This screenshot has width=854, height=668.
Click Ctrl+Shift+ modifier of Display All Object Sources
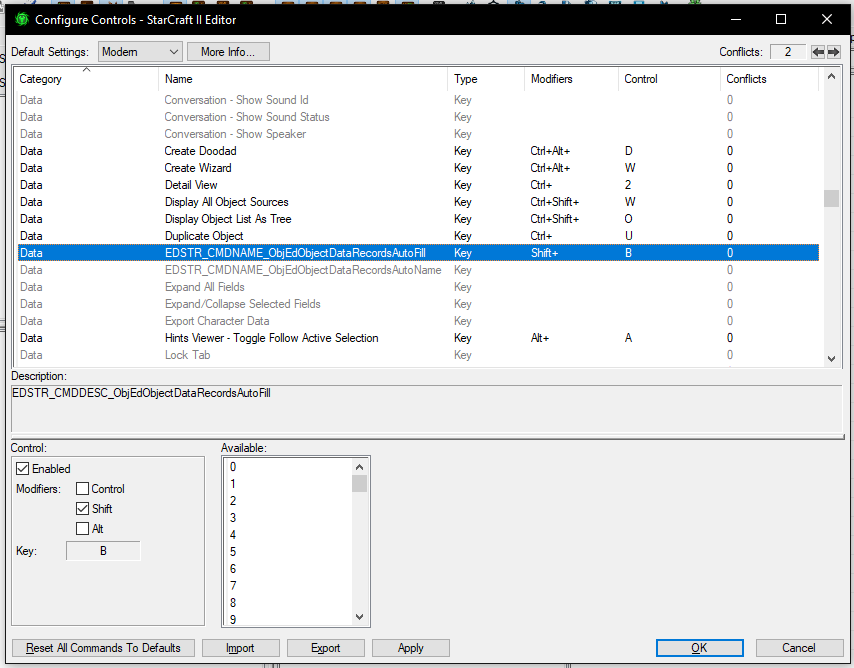[x=554, y=202]
